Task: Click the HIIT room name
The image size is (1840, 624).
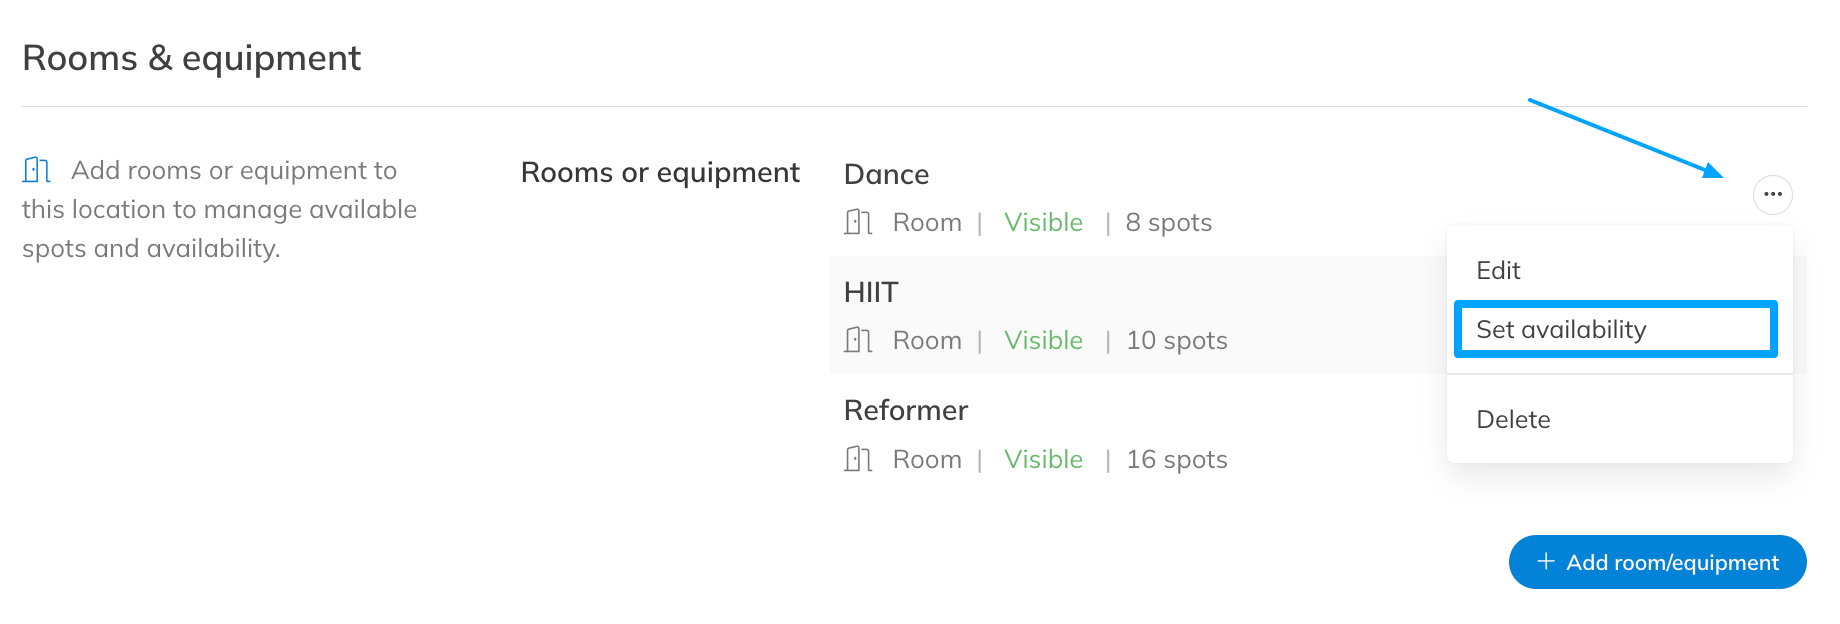Action: 871,293
